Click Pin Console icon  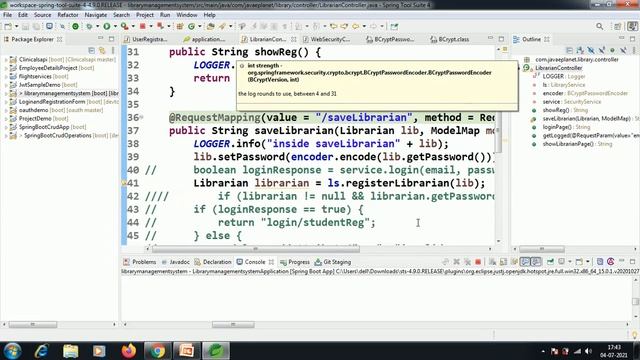pos(550,262)
